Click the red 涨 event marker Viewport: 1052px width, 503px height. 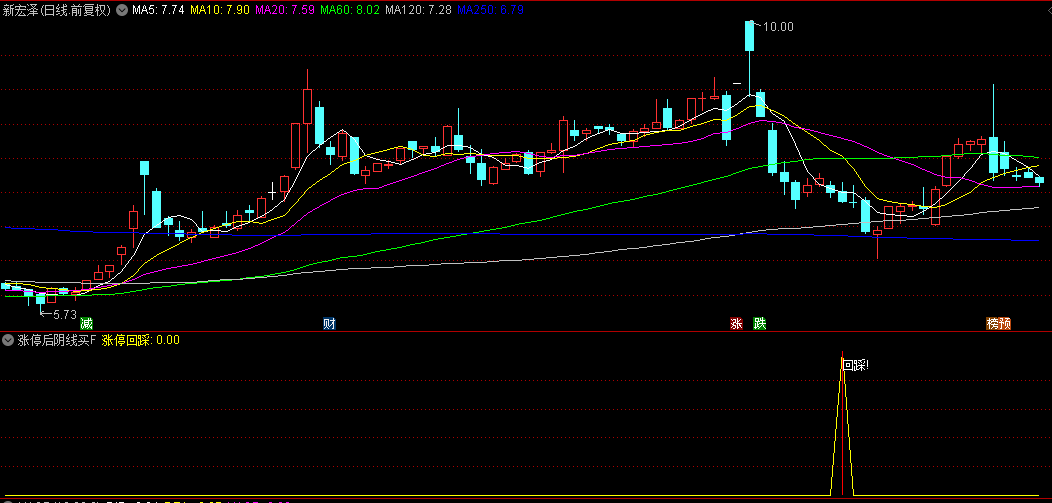pos(736,324)
